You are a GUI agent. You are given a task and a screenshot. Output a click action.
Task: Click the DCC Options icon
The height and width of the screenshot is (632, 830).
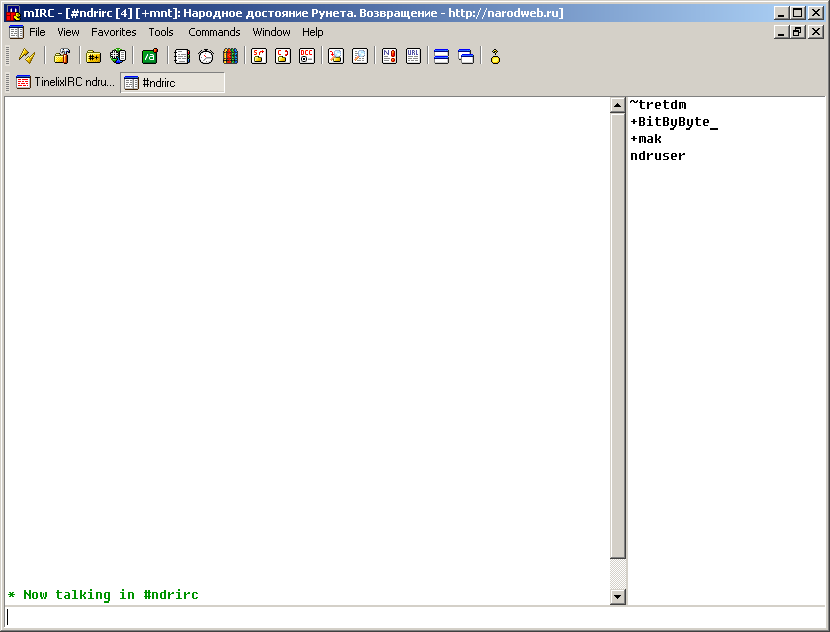click(x=307, y=57)
